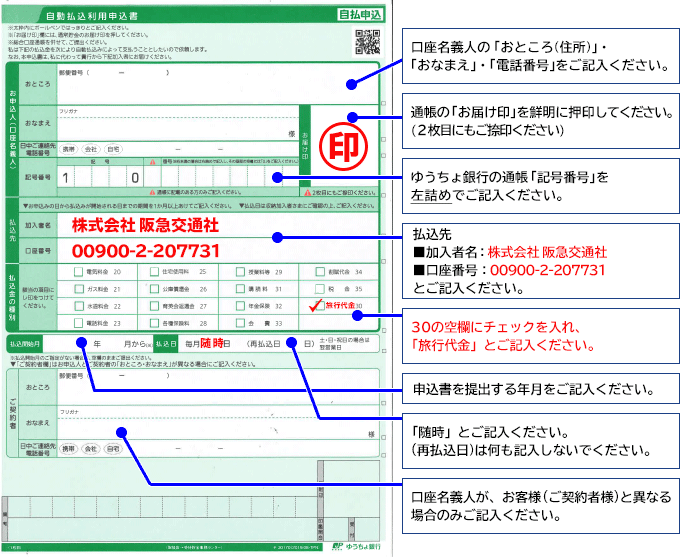Viewport: 680px width, 557px height.
Task: Check the 電気料金 20 checkbox
Action: point(79,271)
